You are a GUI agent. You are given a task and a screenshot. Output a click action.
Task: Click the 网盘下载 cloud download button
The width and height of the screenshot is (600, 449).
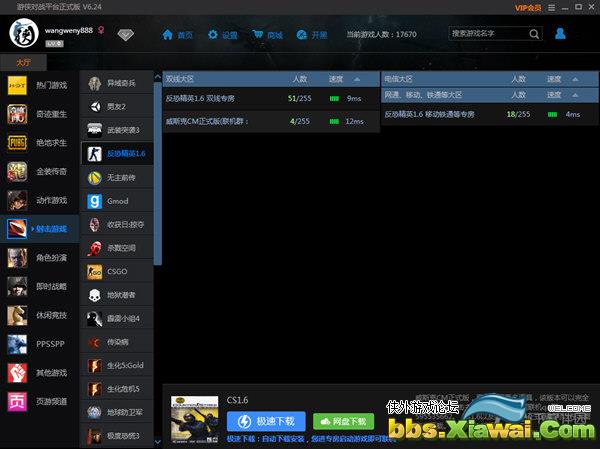pos(344,421)
